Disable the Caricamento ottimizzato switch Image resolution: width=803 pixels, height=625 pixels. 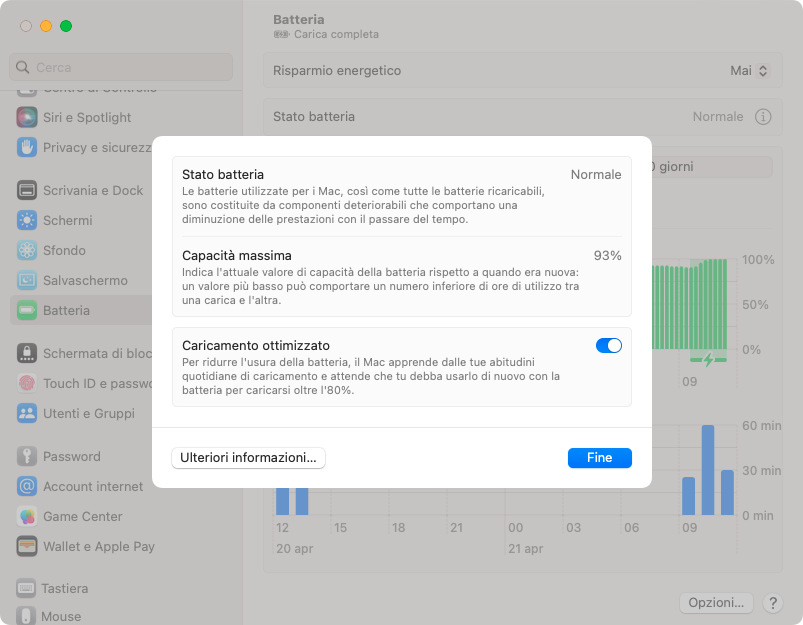(608, 346)
